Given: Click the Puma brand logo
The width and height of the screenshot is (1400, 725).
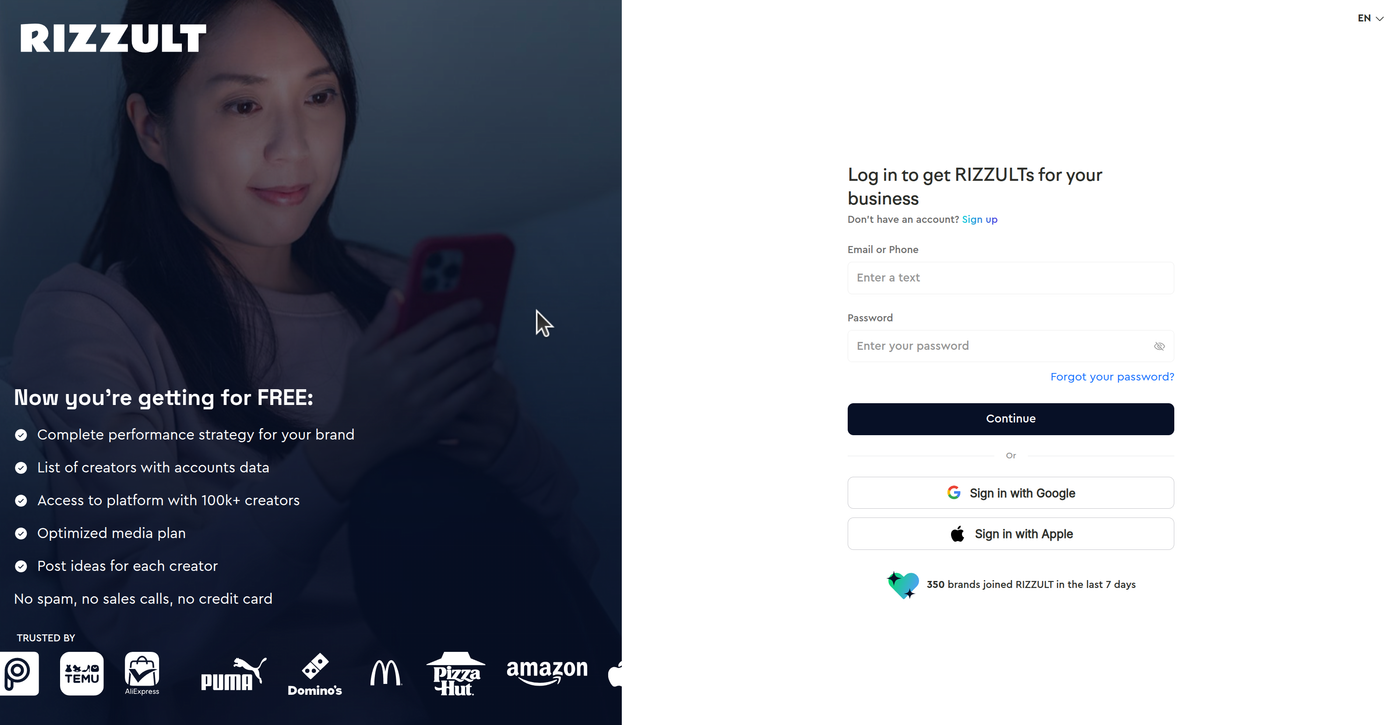Looking at the screenshot, I should 233,674.
